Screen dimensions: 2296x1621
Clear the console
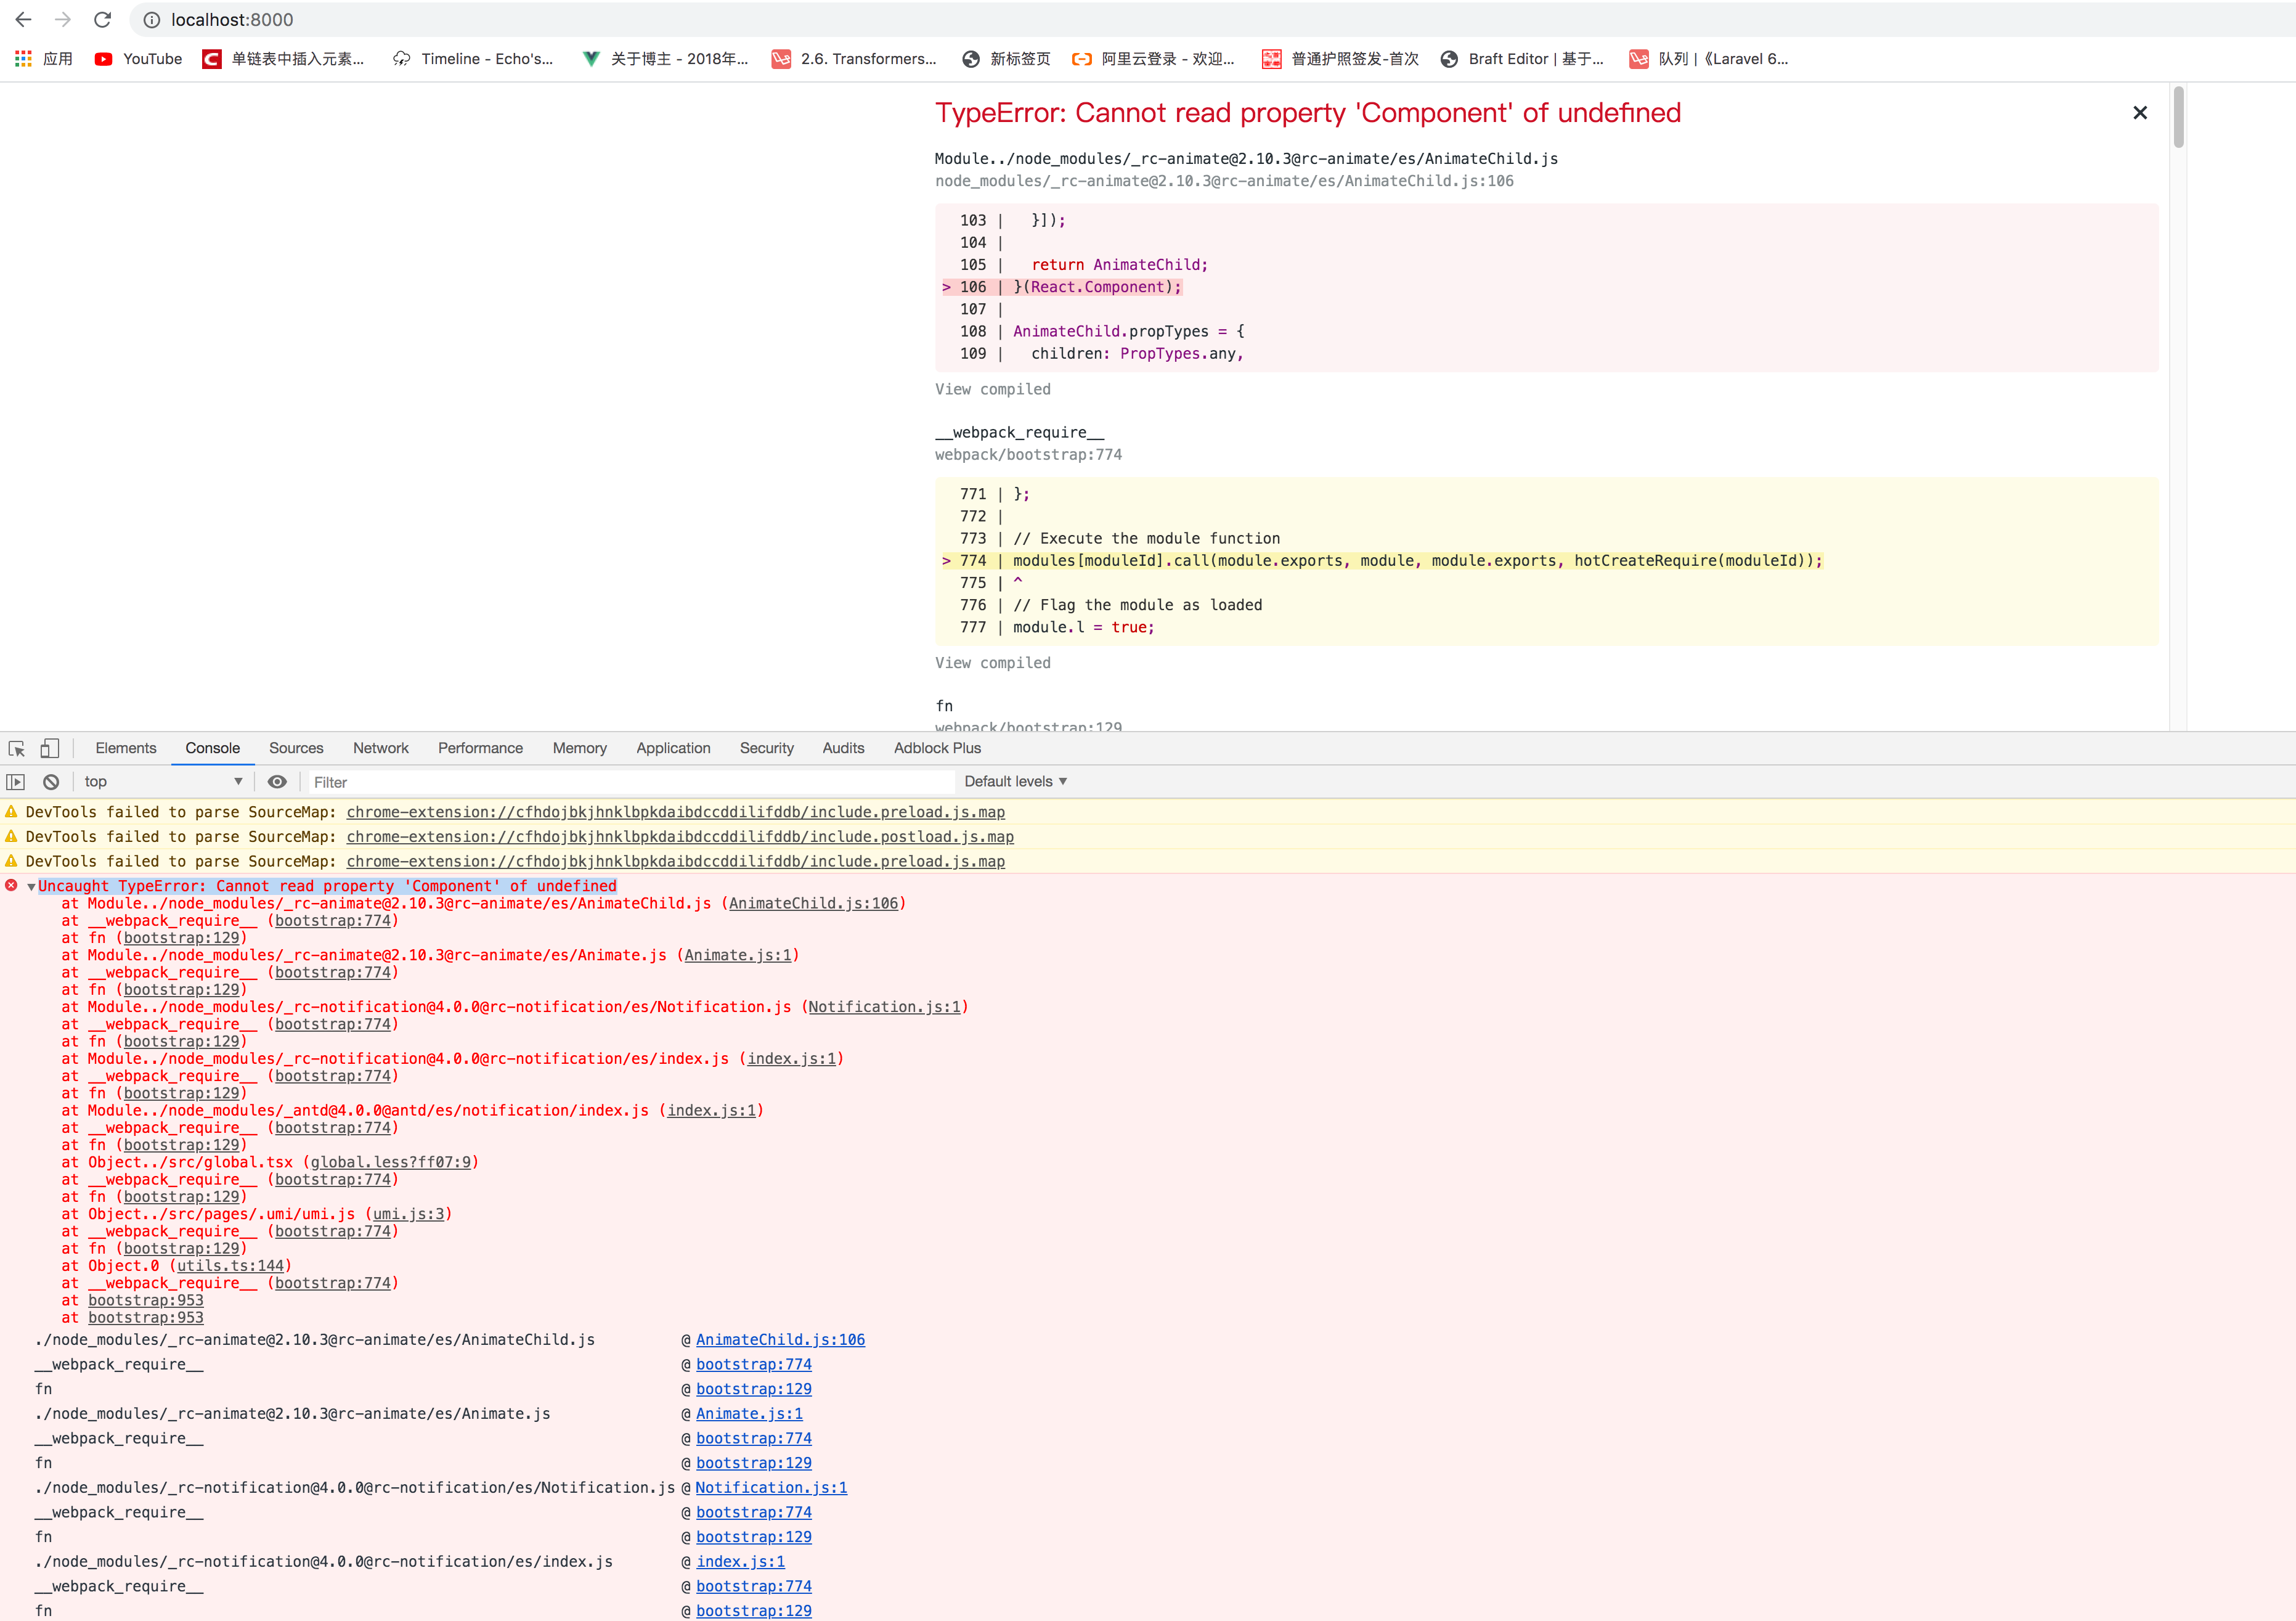pyautogui.click(x=51, y=782)
